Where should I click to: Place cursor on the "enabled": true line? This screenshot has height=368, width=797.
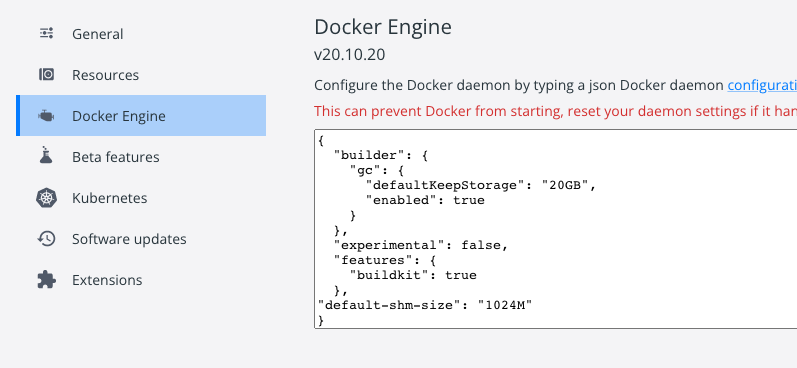pos(425,200)
